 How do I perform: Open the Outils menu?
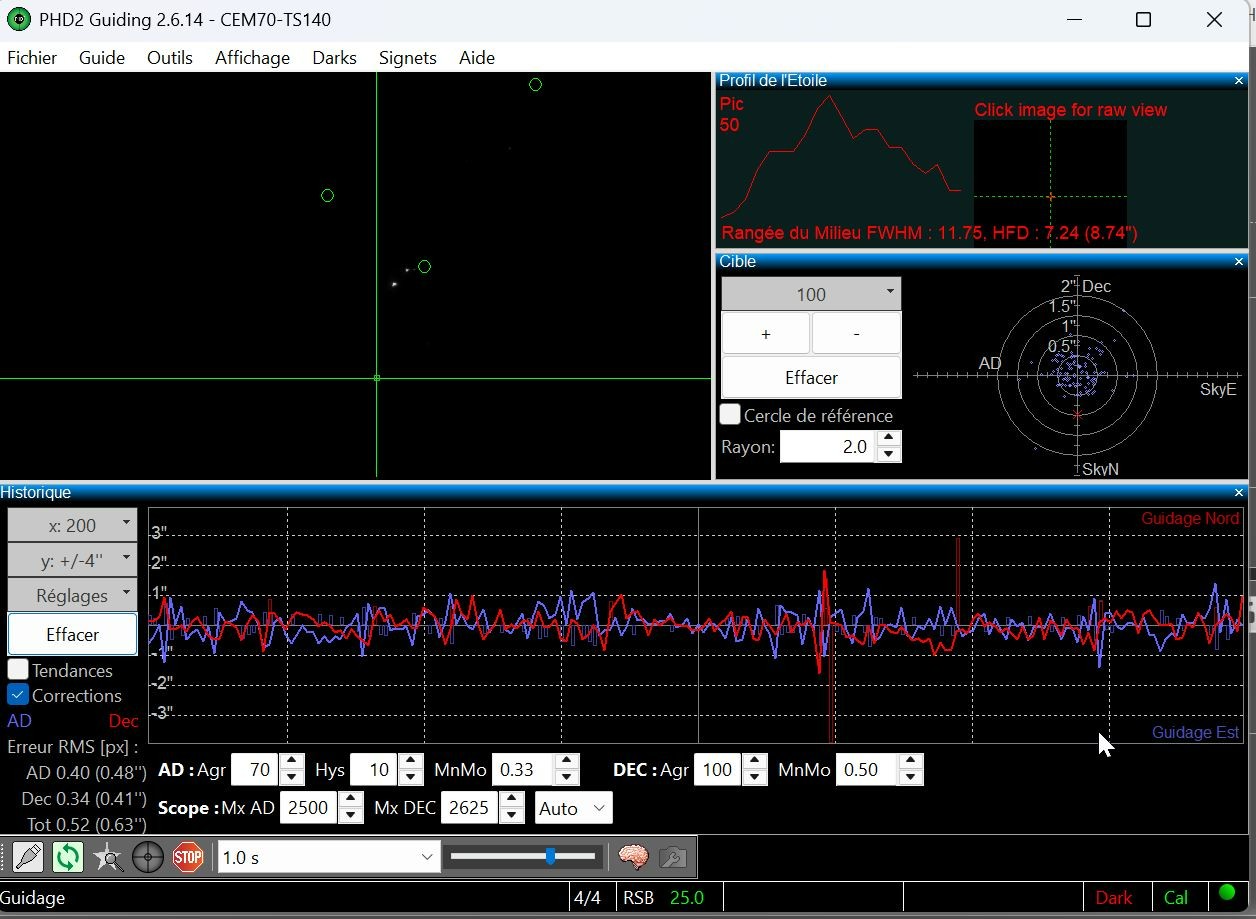[170, 57]
